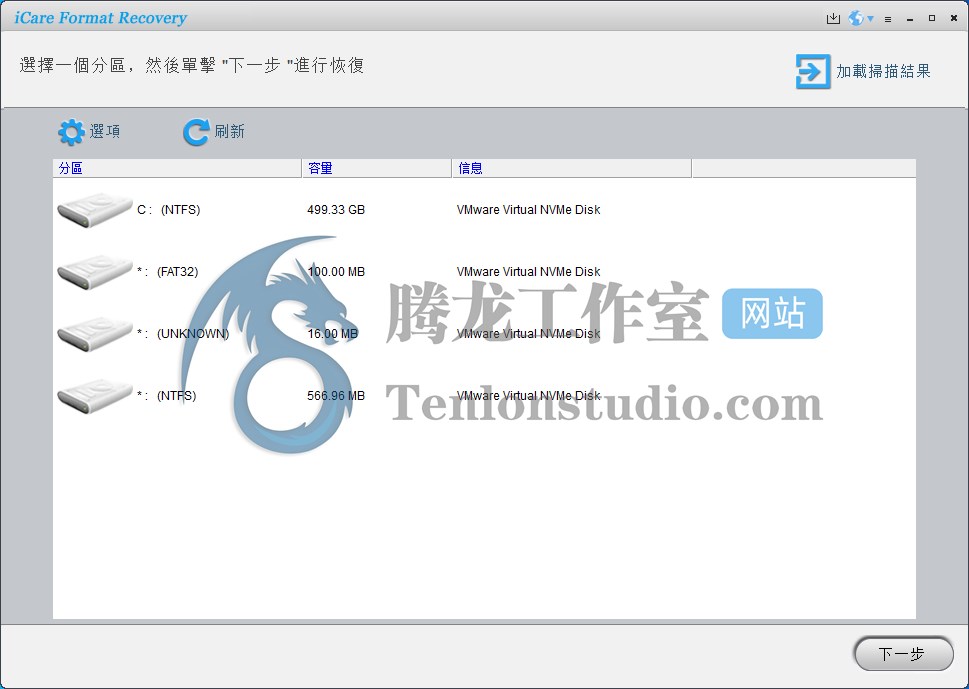Click the 下一步 next button
Screen dimensions: 969x689
coord(903,654)
